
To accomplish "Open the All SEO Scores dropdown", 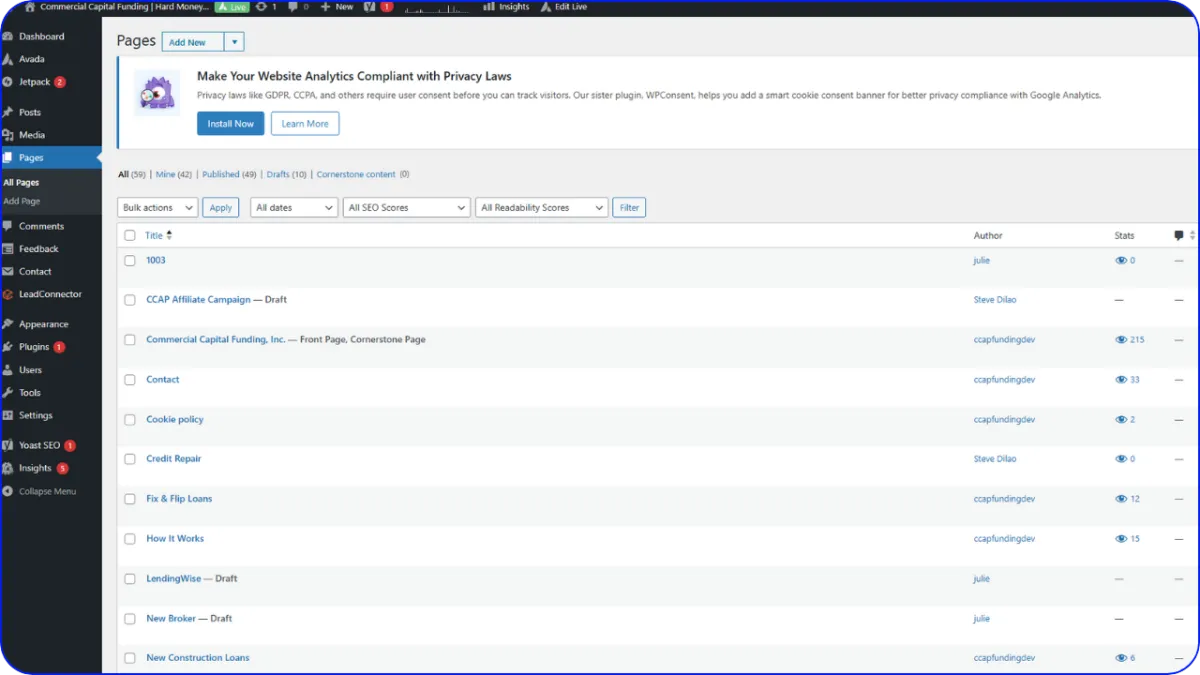I will point(406,208).
